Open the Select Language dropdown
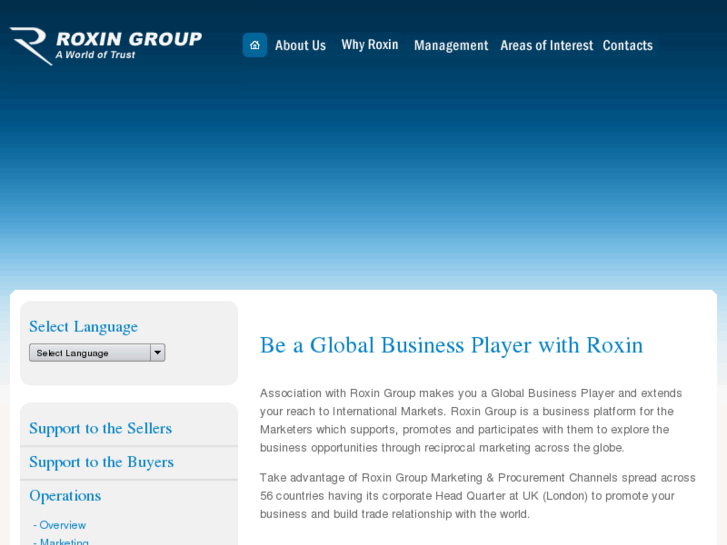The image size is (727, 545). (97, 353)
